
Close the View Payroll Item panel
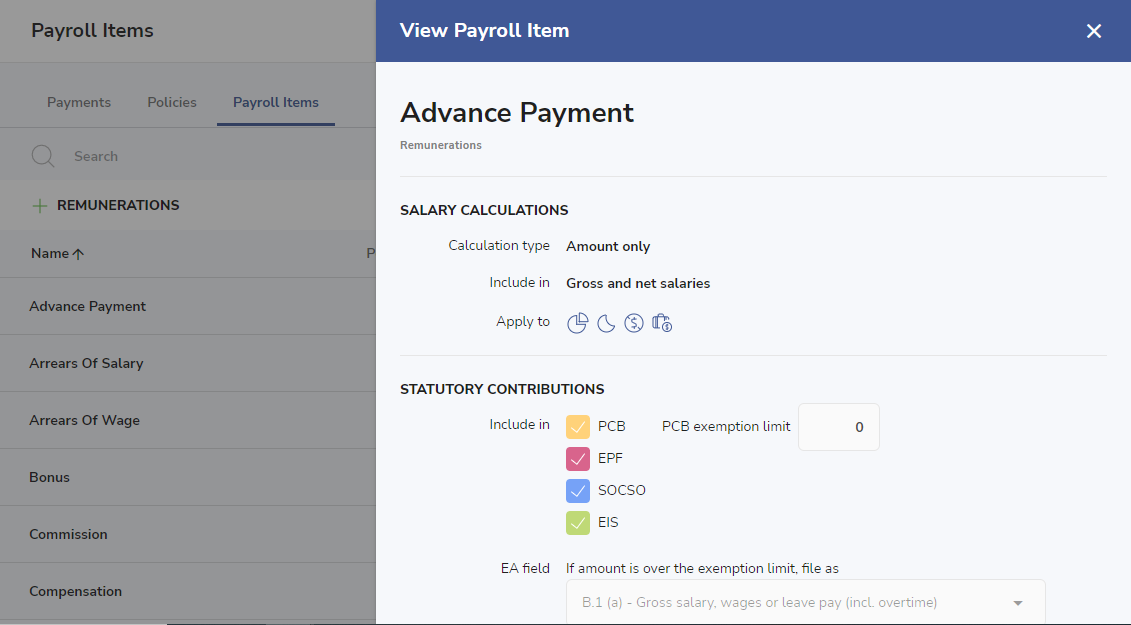pos(1093,31)
